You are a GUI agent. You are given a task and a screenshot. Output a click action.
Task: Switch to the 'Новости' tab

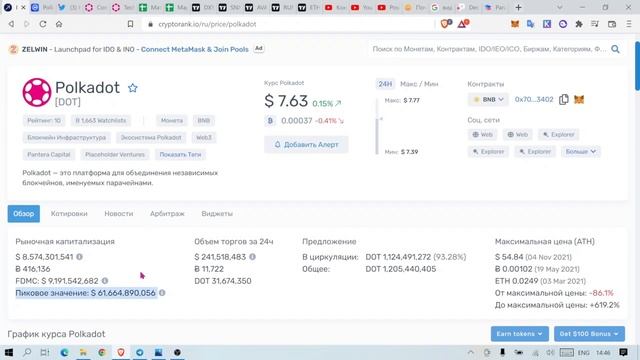click(x=119, y=213)
